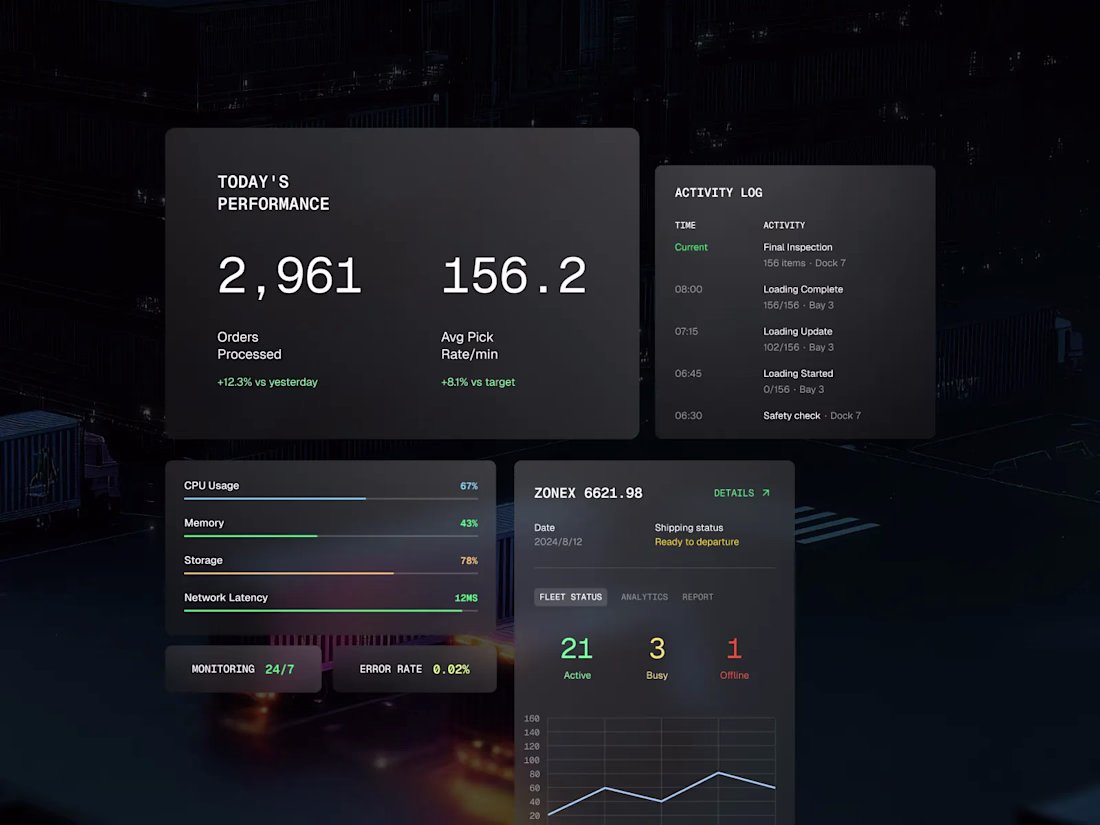Switch to the ANALYTICS tab
Screen dimensions: 1100x825
pos(644,597)
